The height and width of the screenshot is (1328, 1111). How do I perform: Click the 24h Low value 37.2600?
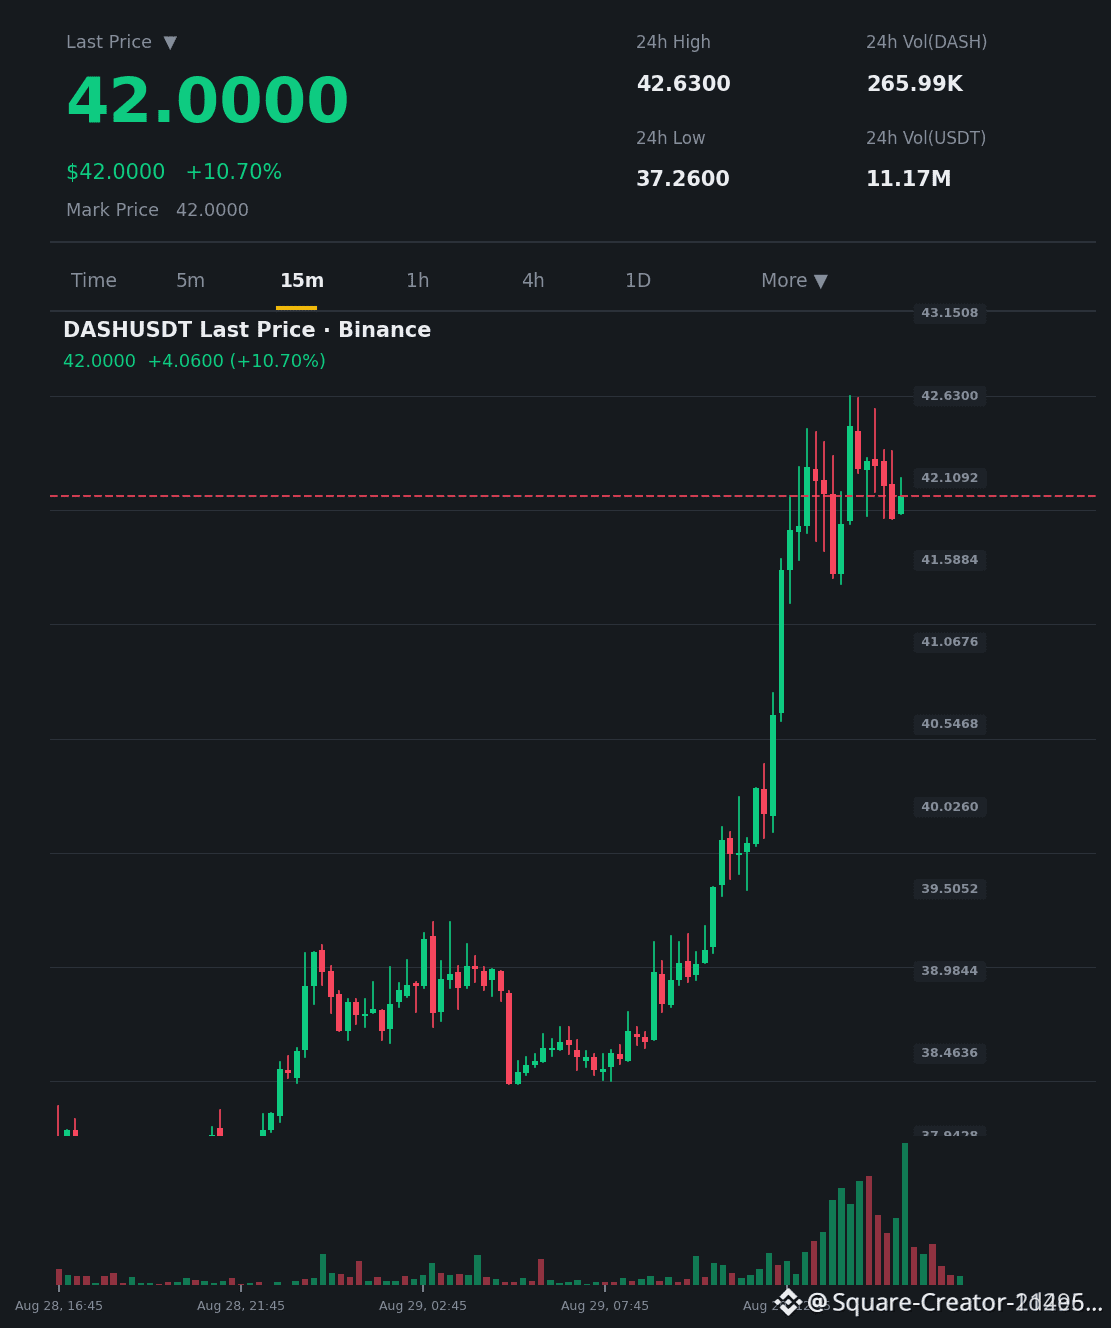tap(683, 179)
